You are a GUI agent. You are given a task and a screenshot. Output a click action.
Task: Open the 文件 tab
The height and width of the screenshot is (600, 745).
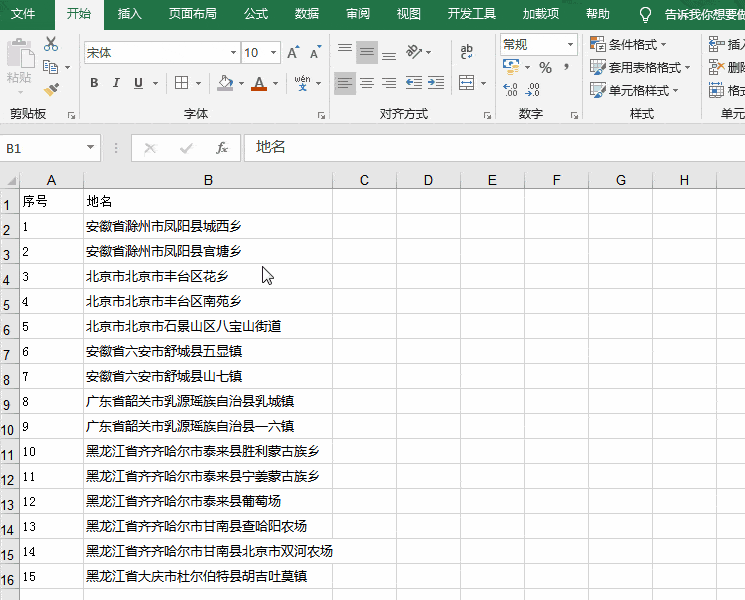tap(23, 14)
